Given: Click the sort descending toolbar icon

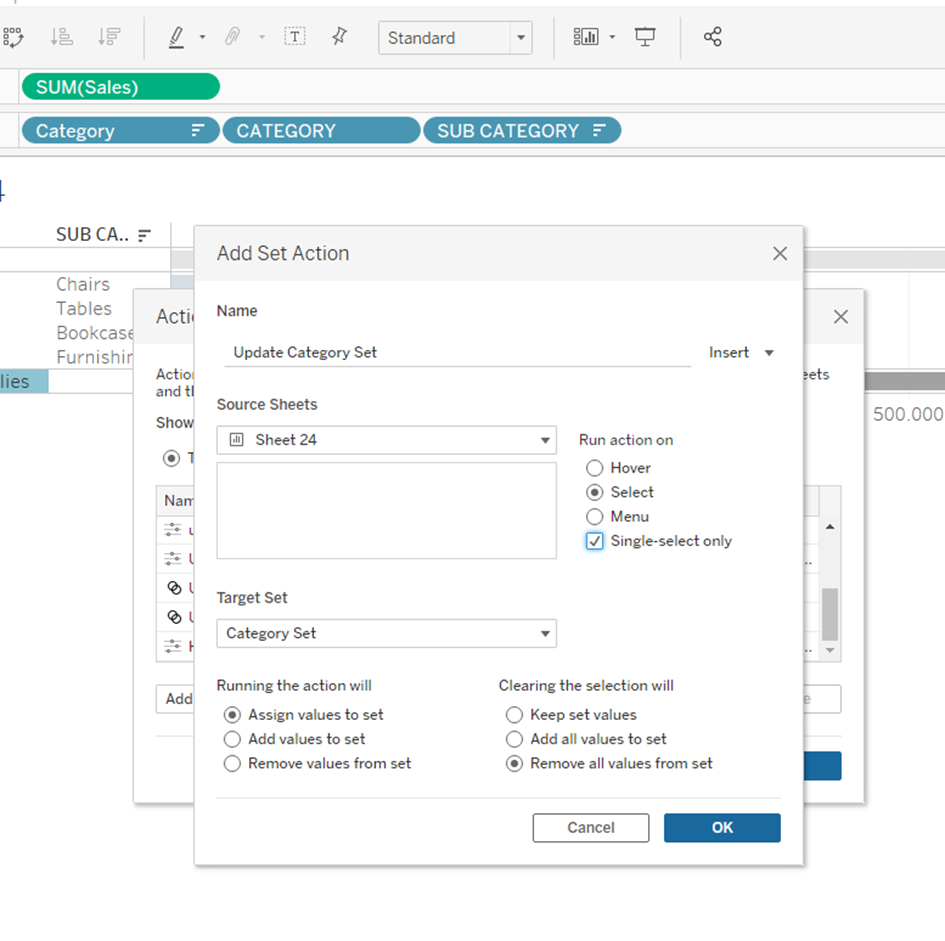Looking at the screenshot, I should coord(108,38).
